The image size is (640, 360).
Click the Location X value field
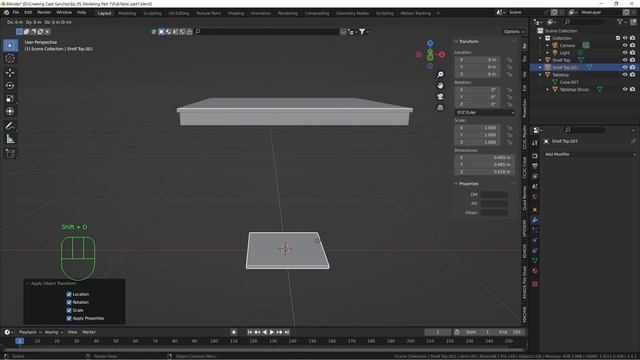pos(478,60)
